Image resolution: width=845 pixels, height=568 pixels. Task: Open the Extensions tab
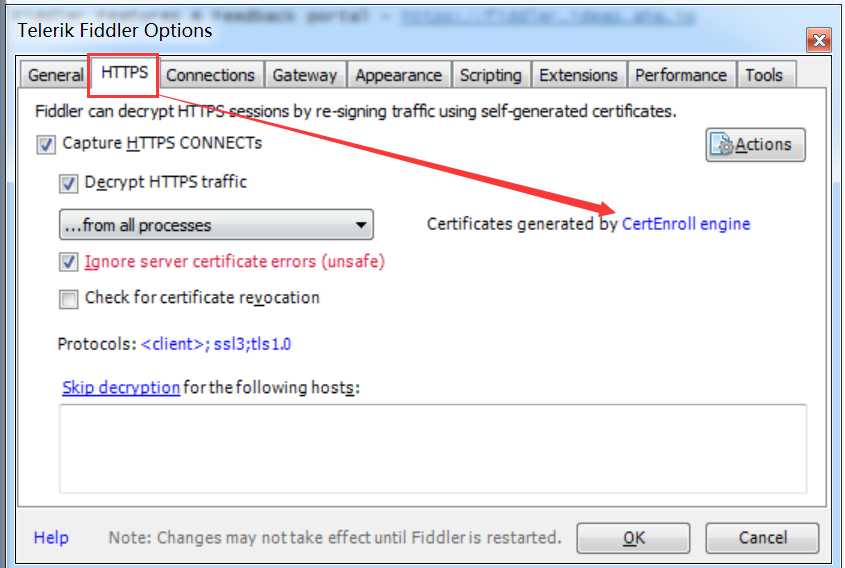578,75
